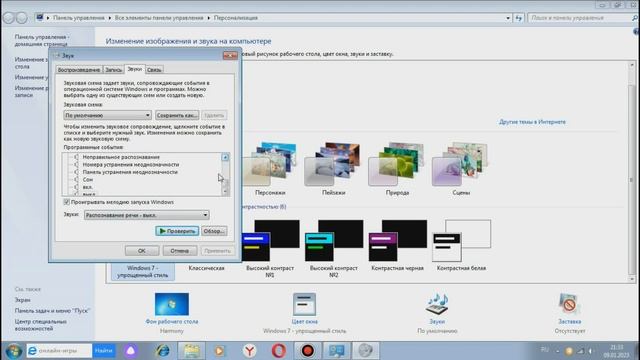Switch to the Воспроизведение tab
This screenshot has width=640, height=360.
coord(79,70)
